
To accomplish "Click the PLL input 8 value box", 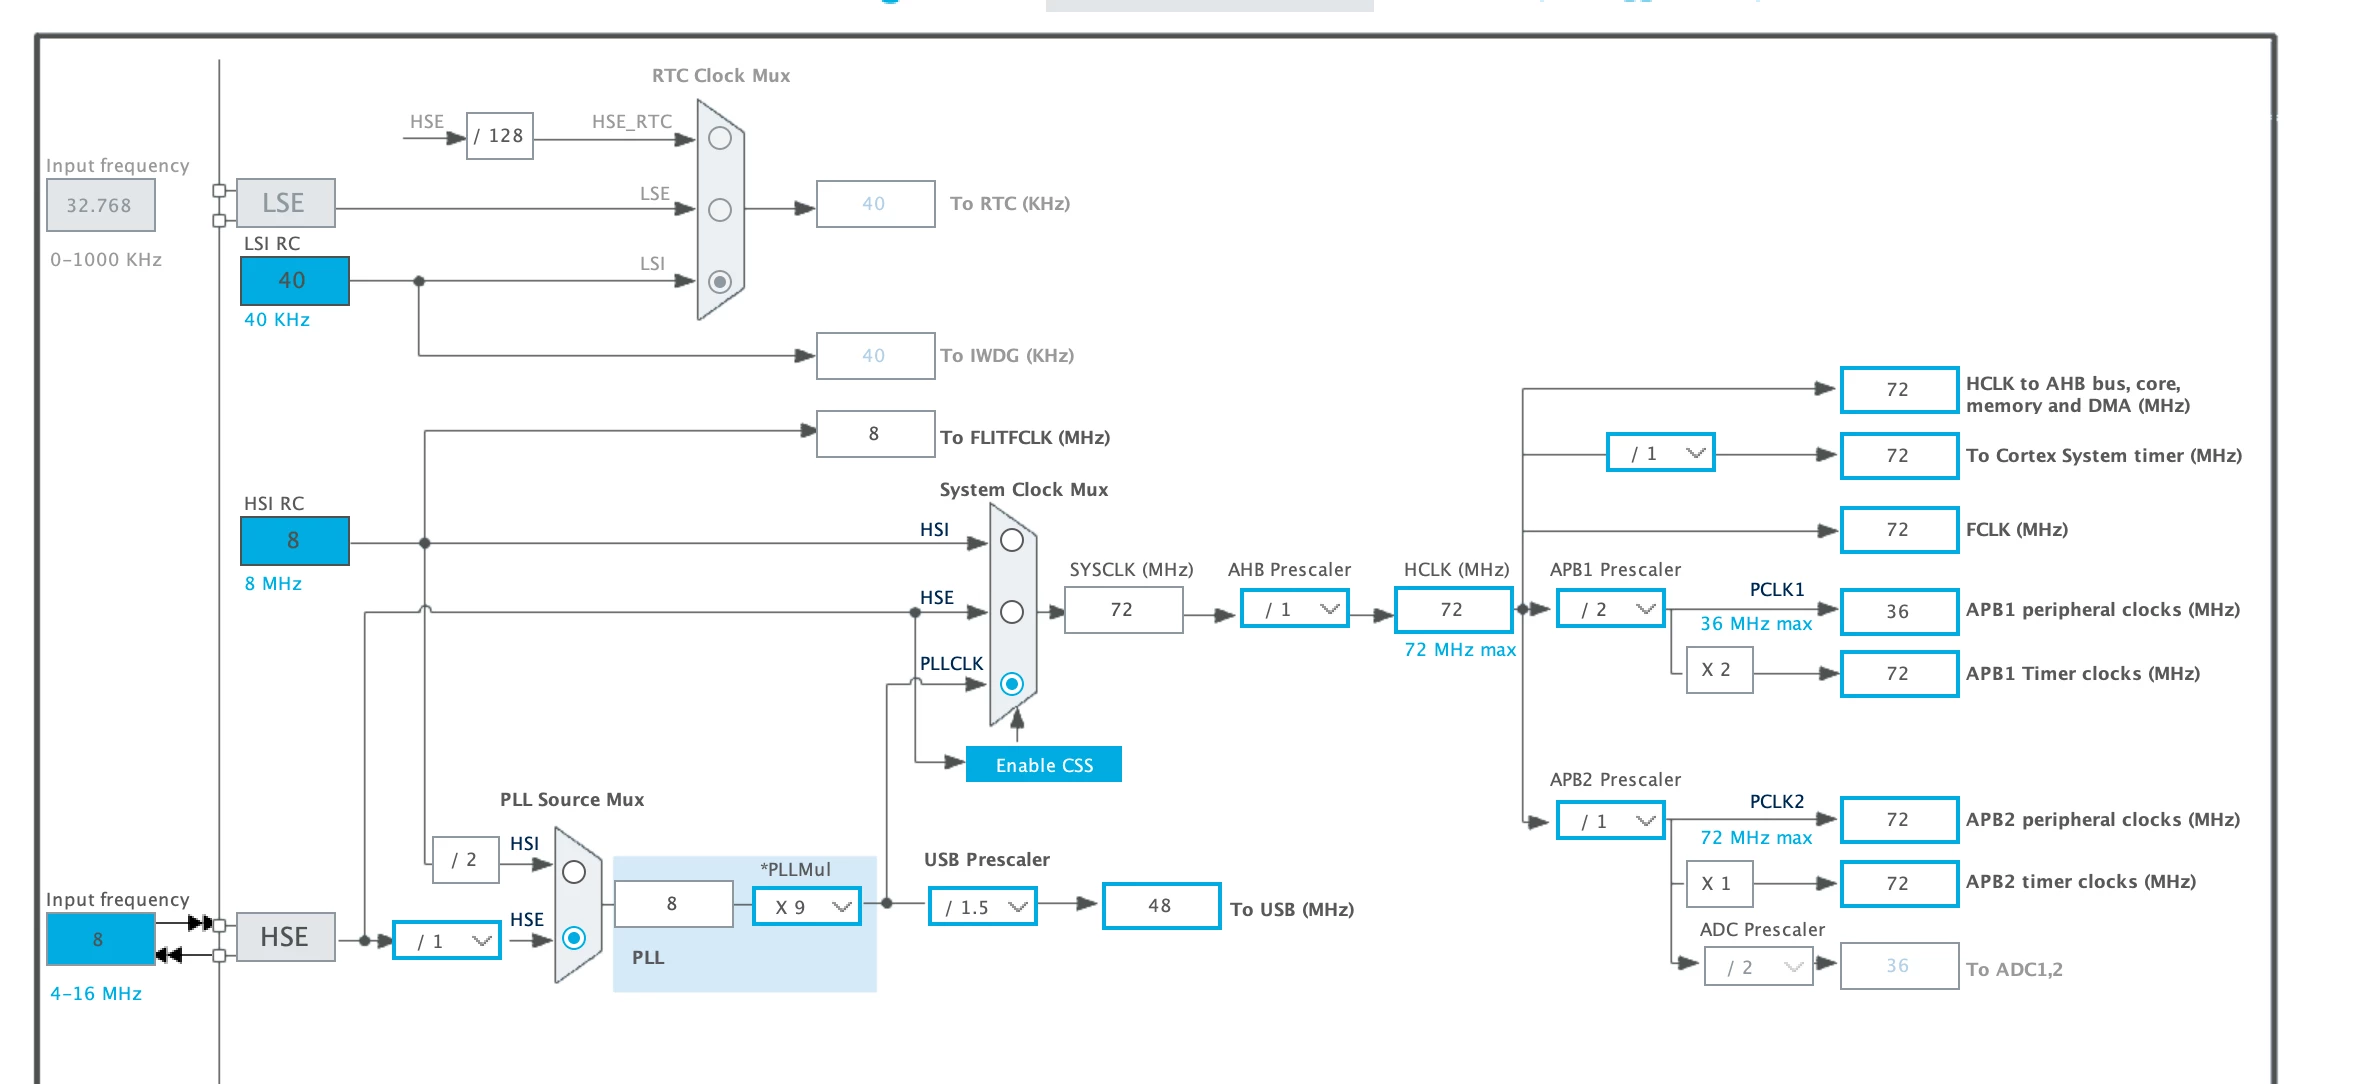I will 674,903.
